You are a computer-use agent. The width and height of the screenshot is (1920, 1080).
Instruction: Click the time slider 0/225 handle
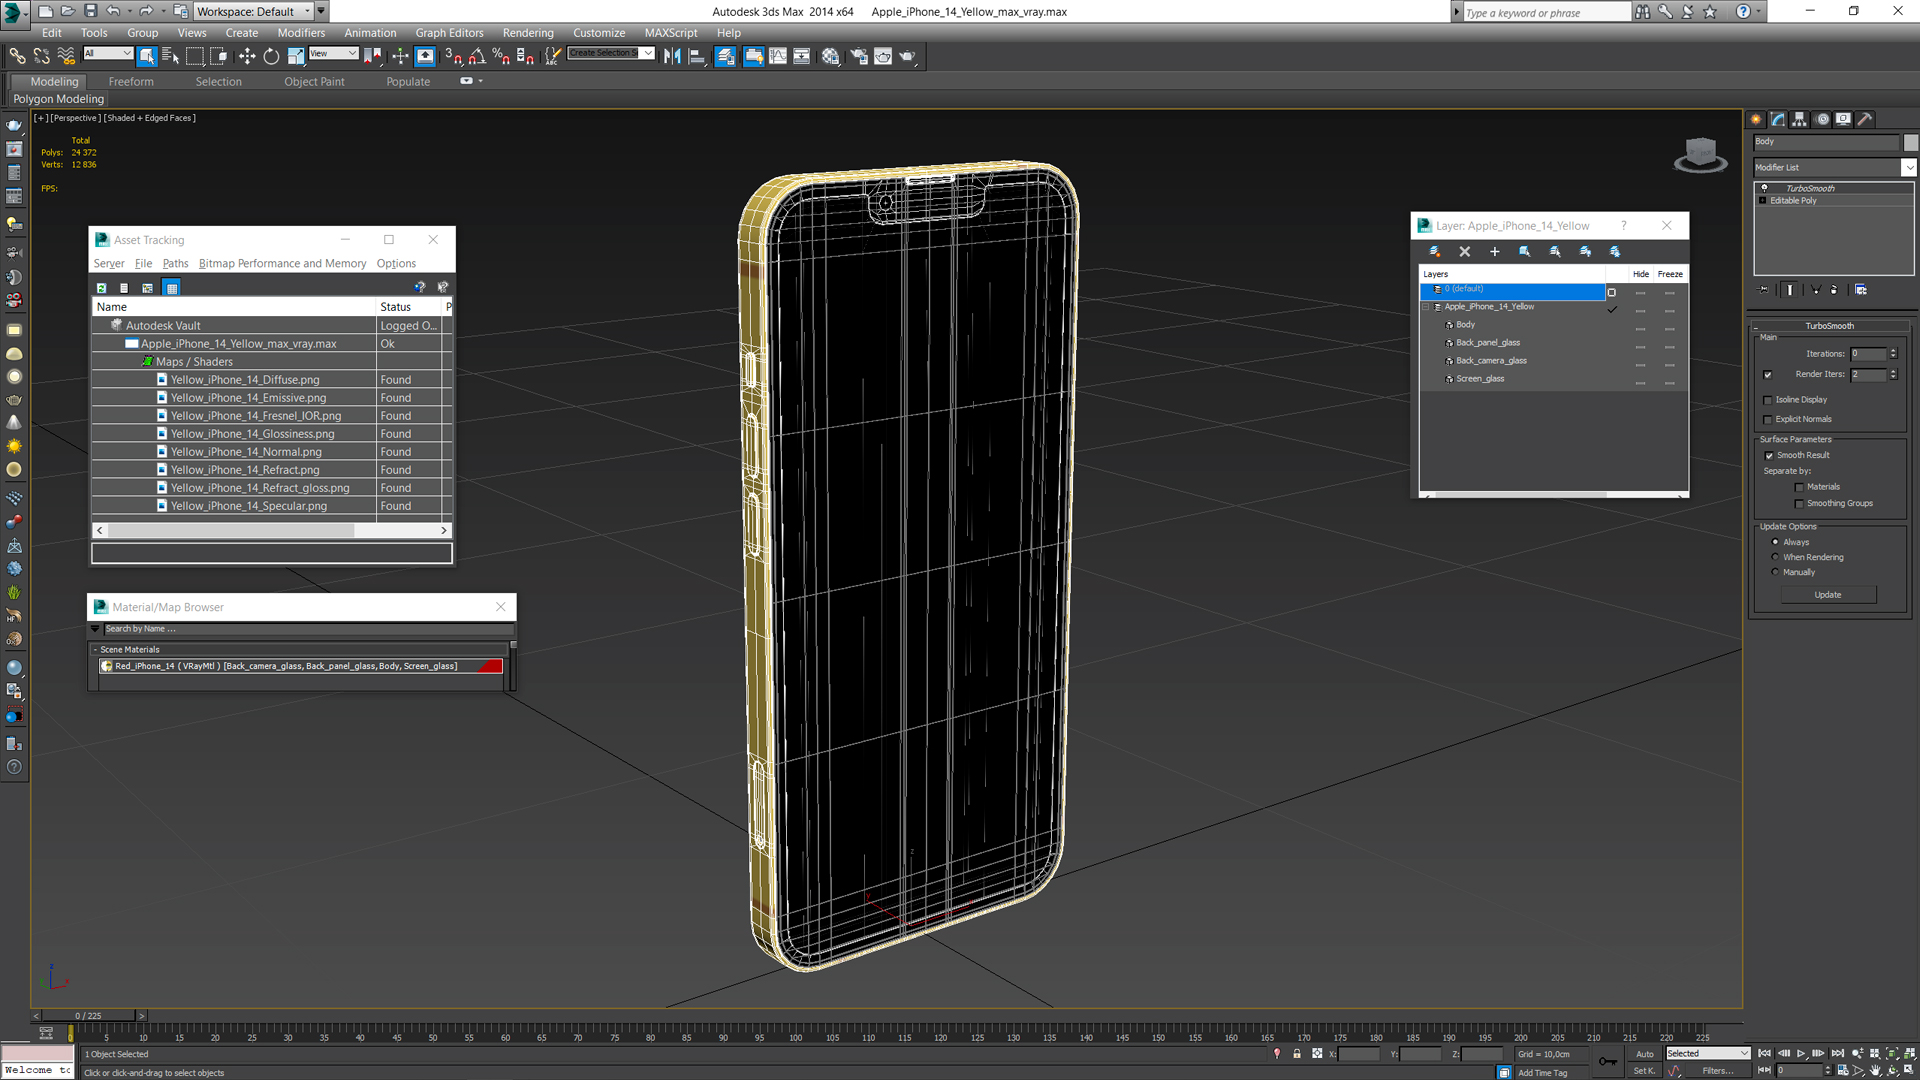tap(88, 1016)
